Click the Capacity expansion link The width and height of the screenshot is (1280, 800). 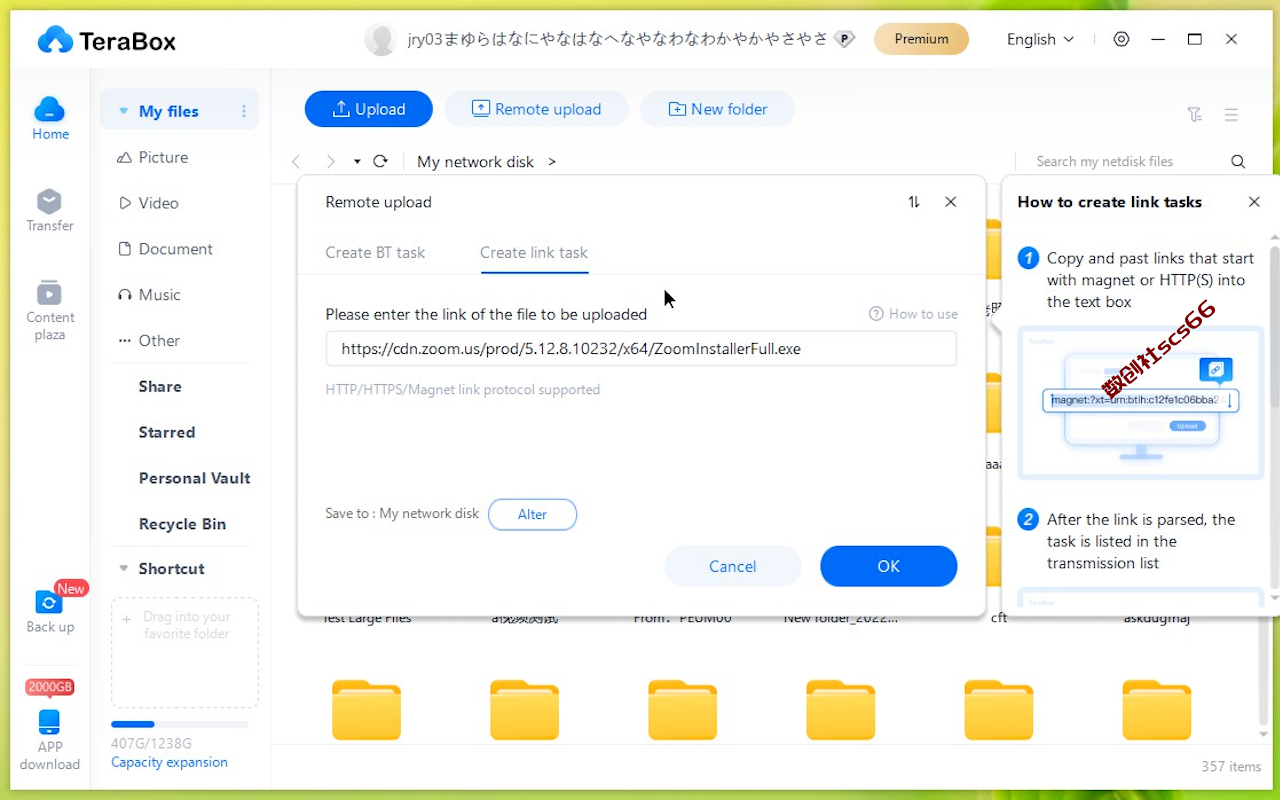169,762
